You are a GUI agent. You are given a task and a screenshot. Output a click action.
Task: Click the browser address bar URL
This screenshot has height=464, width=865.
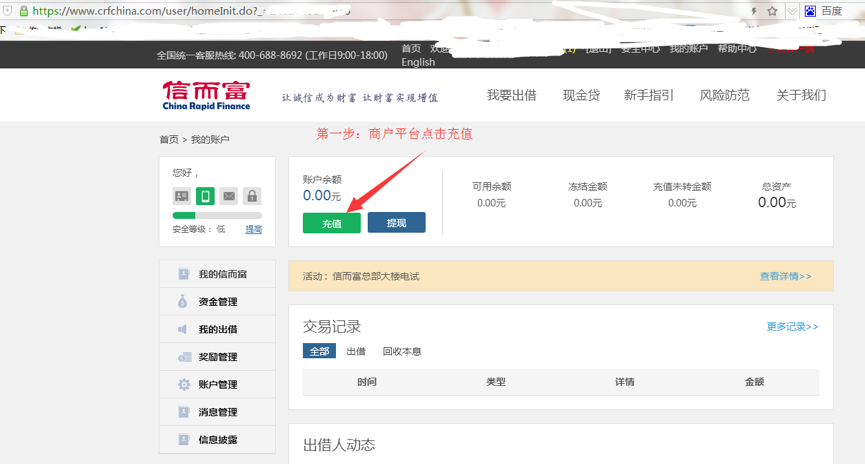(191, 11)
